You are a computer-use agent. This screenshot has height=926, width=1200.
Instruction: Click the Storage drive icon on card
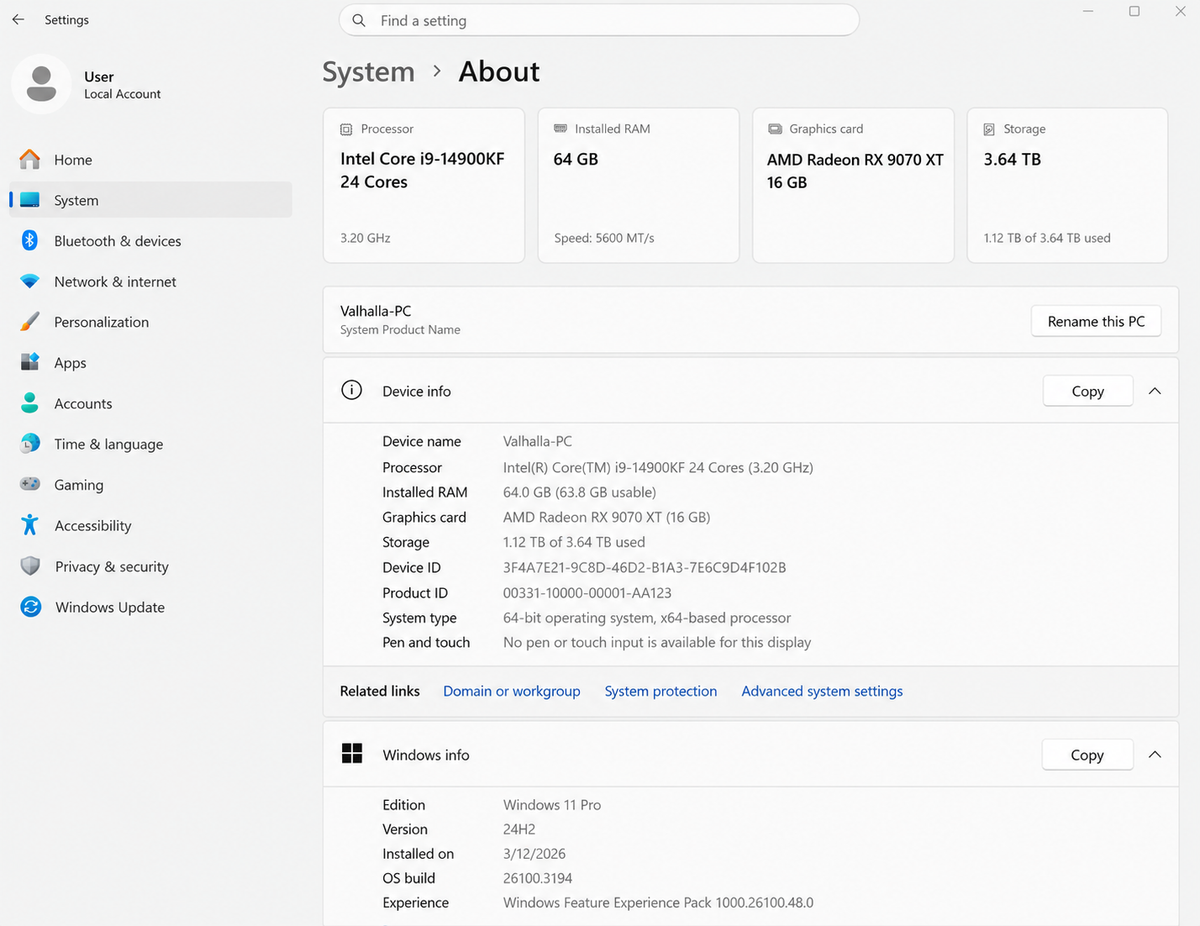989,129
